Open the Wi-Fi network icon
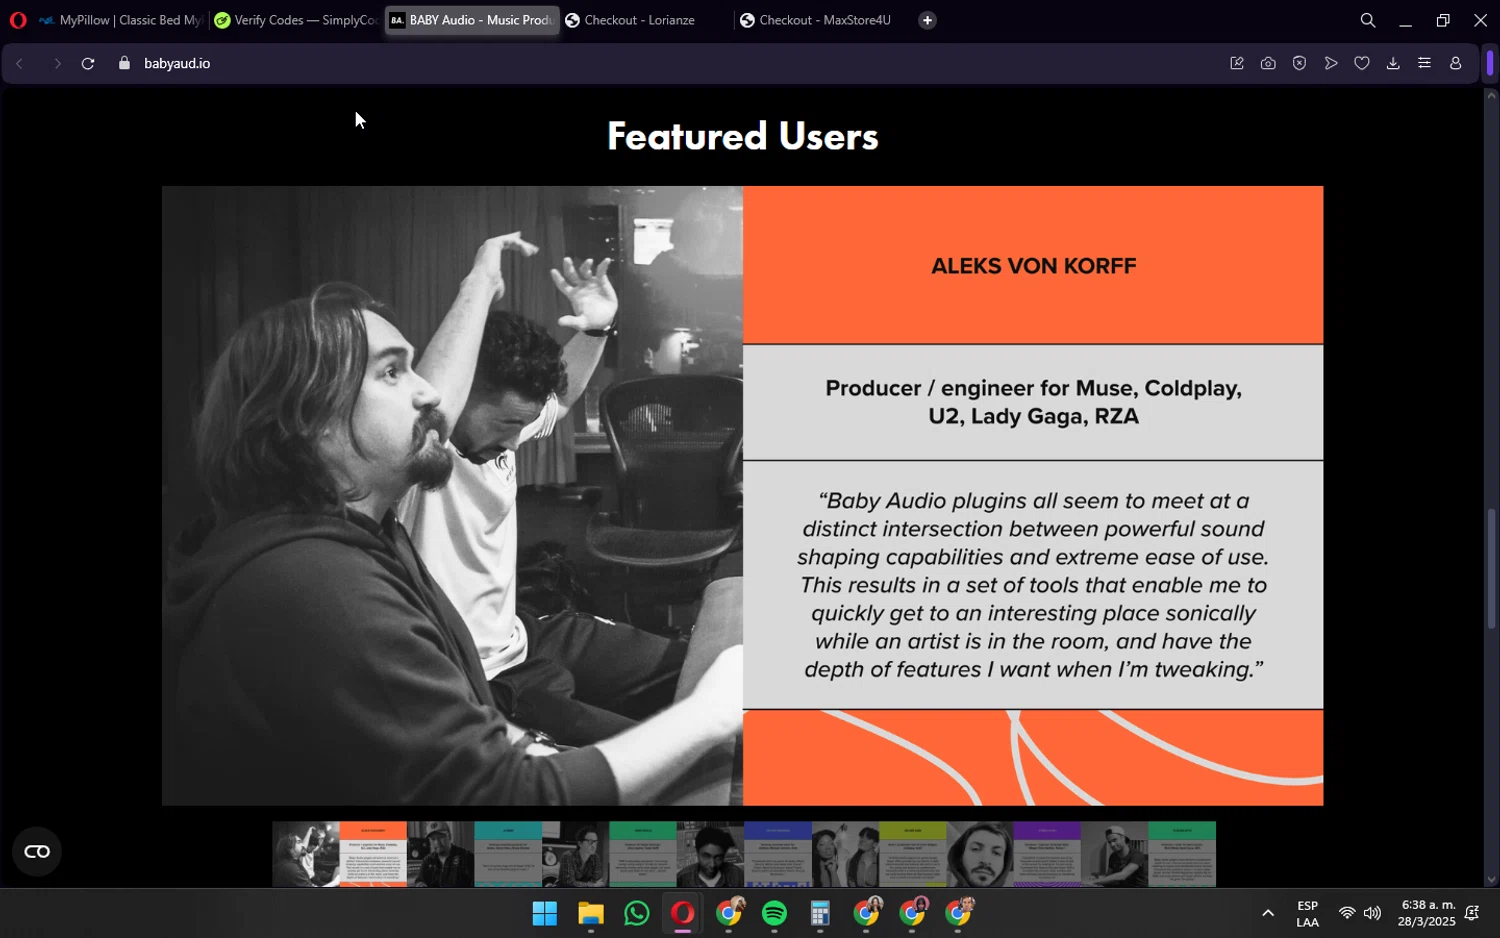 coord(1347,913)
